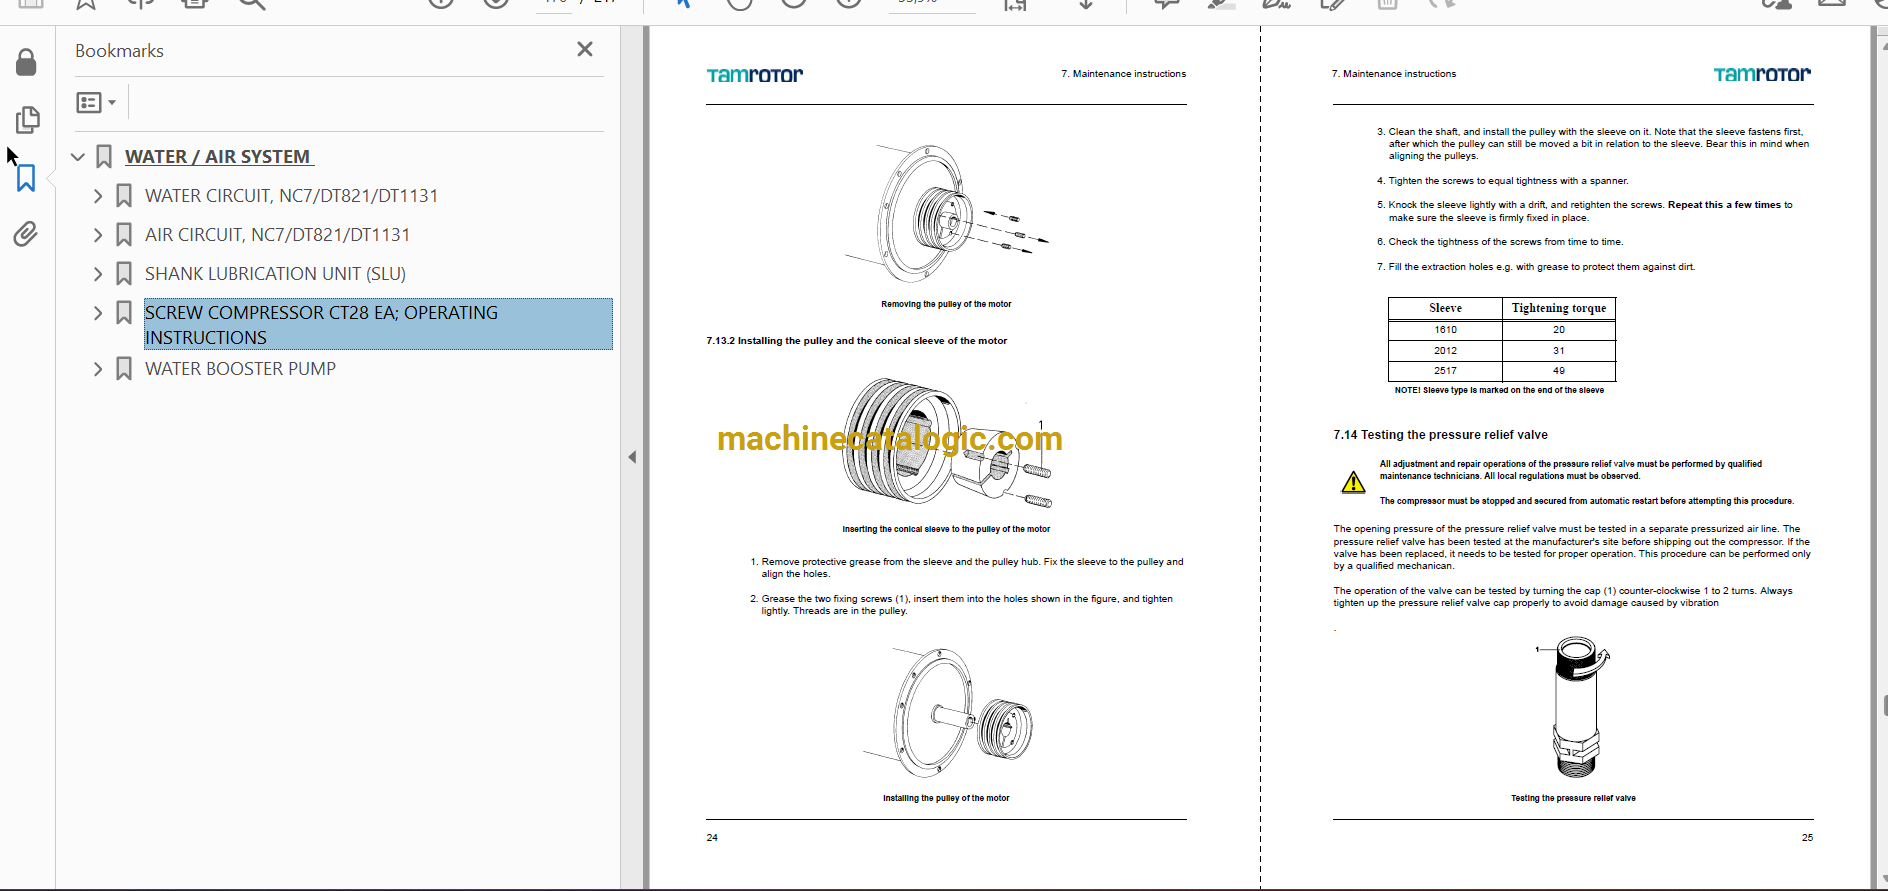The width and height of the screenshot is (1888, 891).
Task: Click heading '7.13.2 Installing the pulley and the conical sleeve'
Action: (x=856, y=341)
